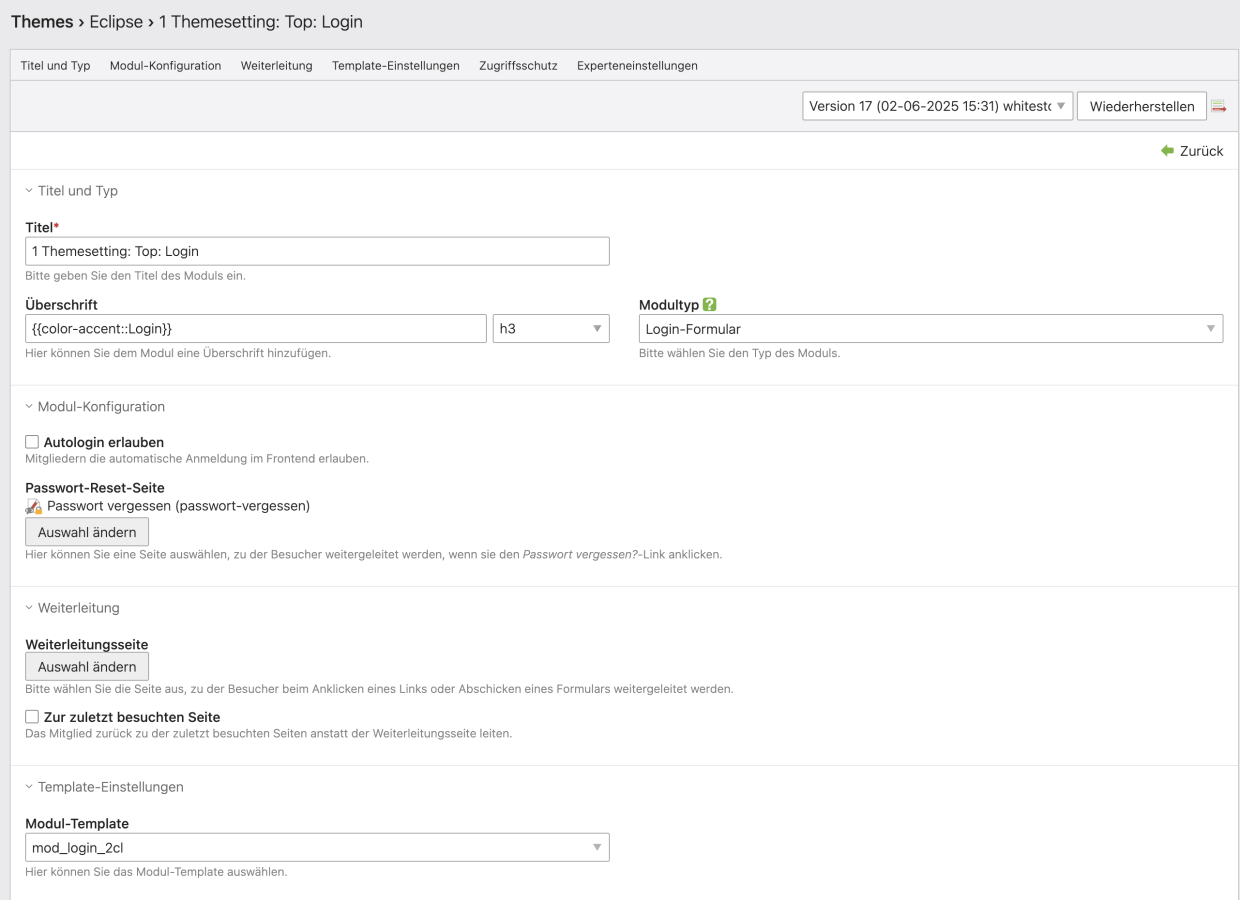Collapse the Modul-Konfiguration section
This screenshot has width=1240, height=900.
tap(100, 407)
